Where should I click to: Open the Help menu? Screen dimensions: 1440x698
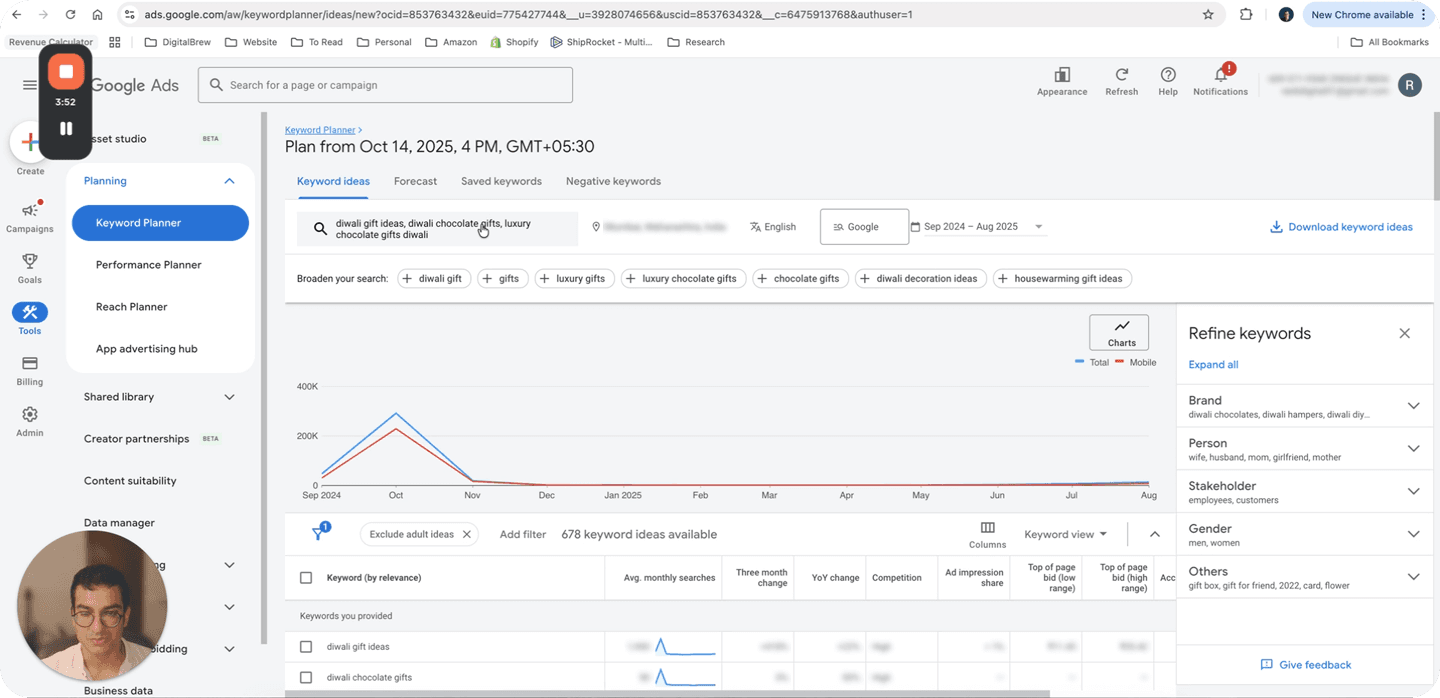click(1168, 82)
